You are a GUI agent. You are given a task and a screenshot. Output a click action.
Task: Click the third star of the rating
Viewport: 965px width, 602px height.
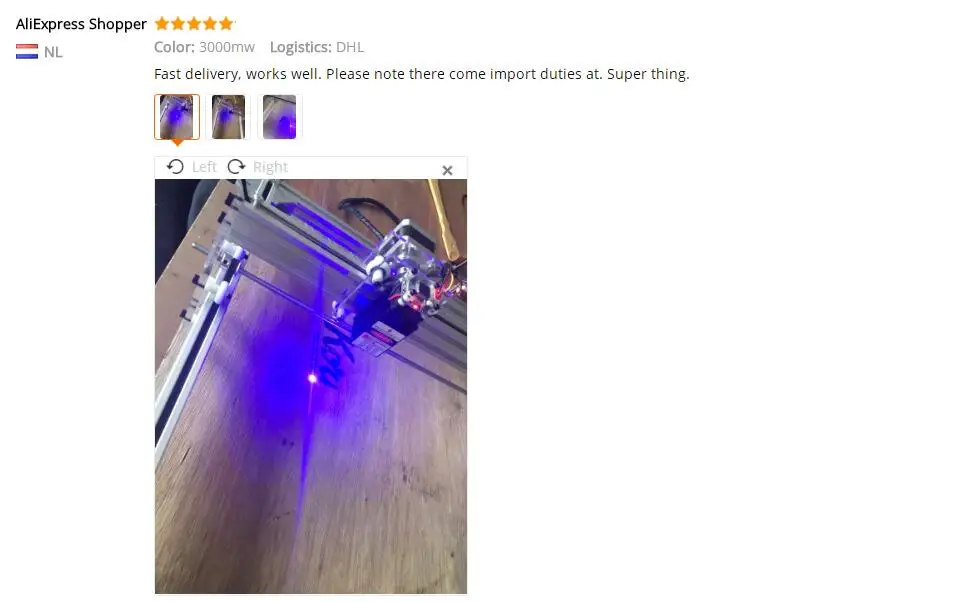point(194,24)
